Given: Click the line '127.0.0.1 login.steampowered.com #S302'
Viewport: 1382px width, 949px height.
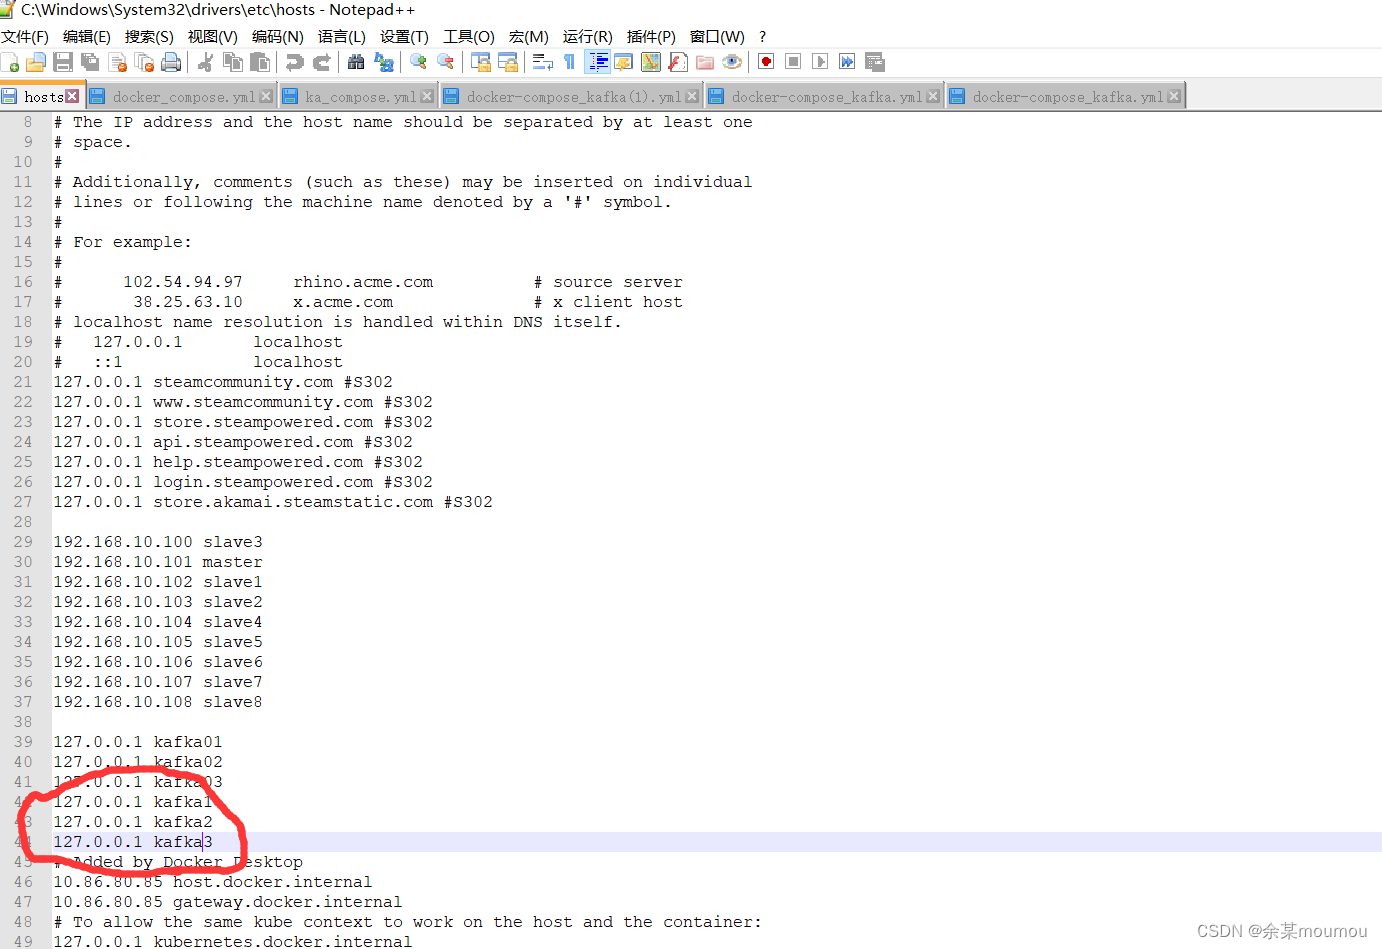Looking at the screenshot, I should click(x=243, y=482).
